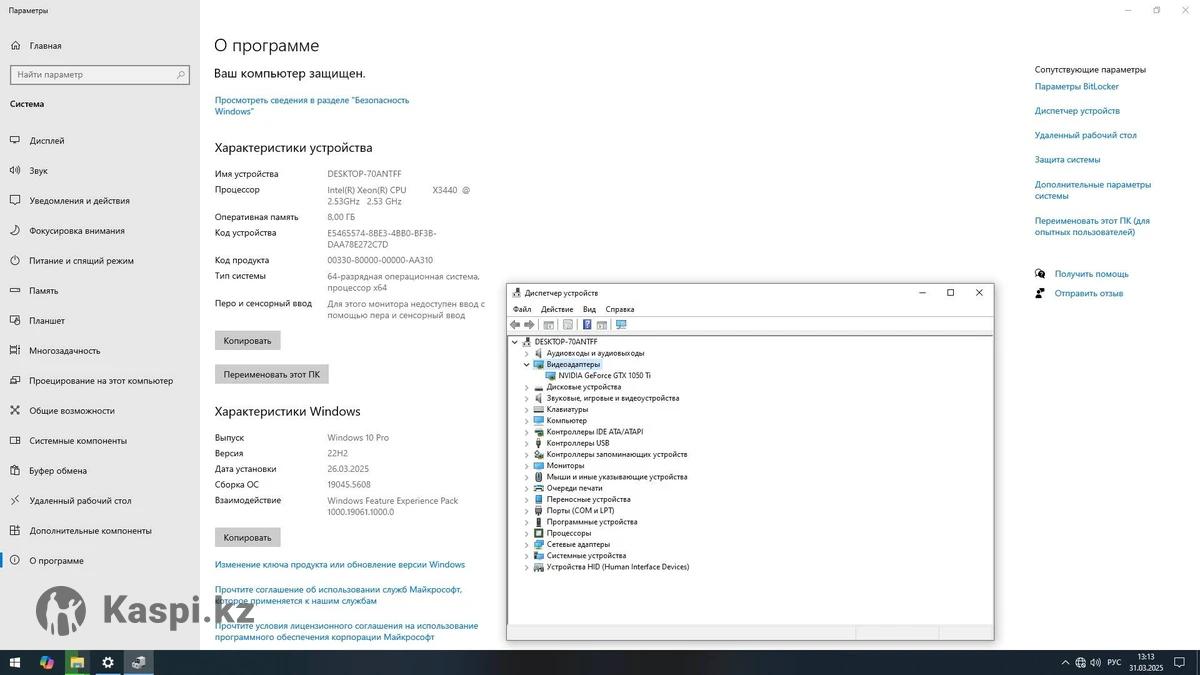Expand the Порты (COM и LPT) node
This screenshot has width=1200, height=675.
[527, 511]
